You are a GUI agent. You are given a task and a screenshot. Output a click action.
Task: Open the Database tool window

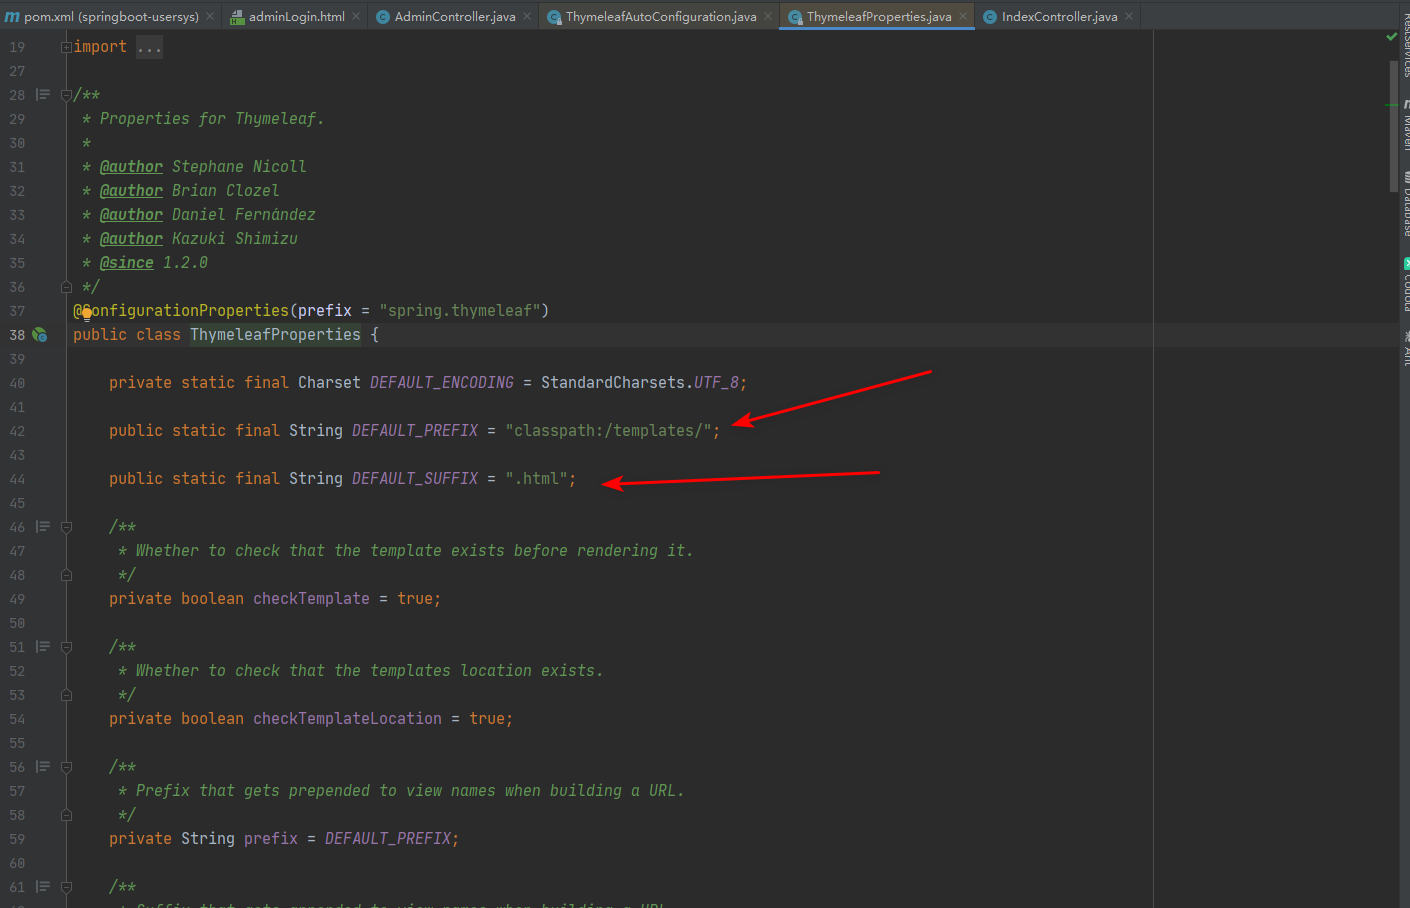coord(1405,205)
